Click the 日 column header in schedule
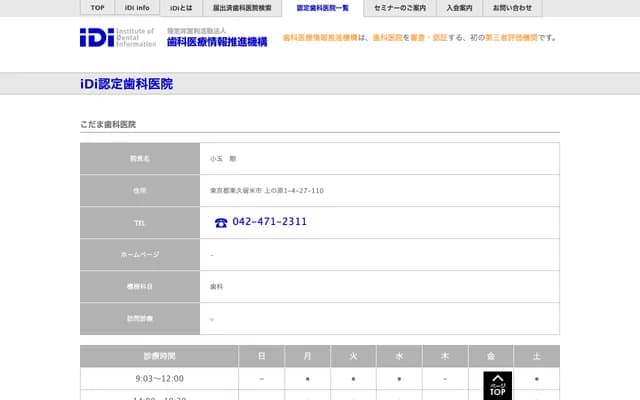 pos(261,356)
